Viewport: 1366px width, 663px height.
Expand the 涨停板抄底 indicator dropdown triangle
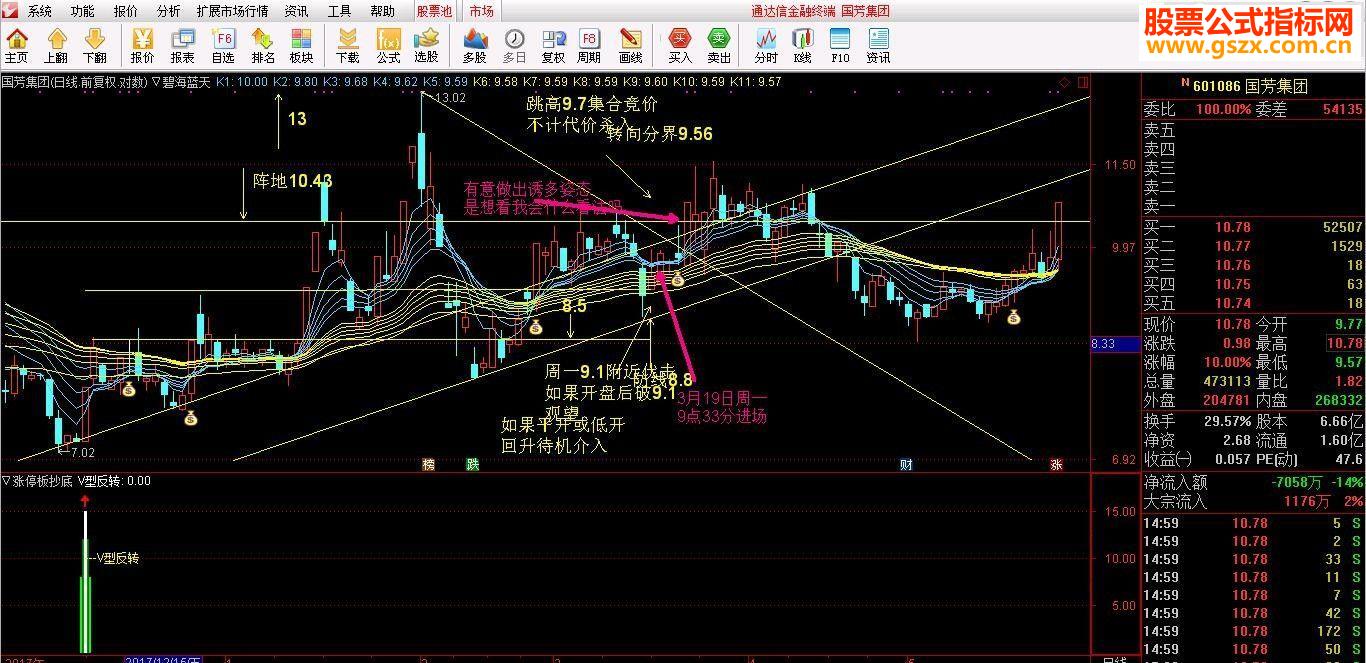pos(6,481)
